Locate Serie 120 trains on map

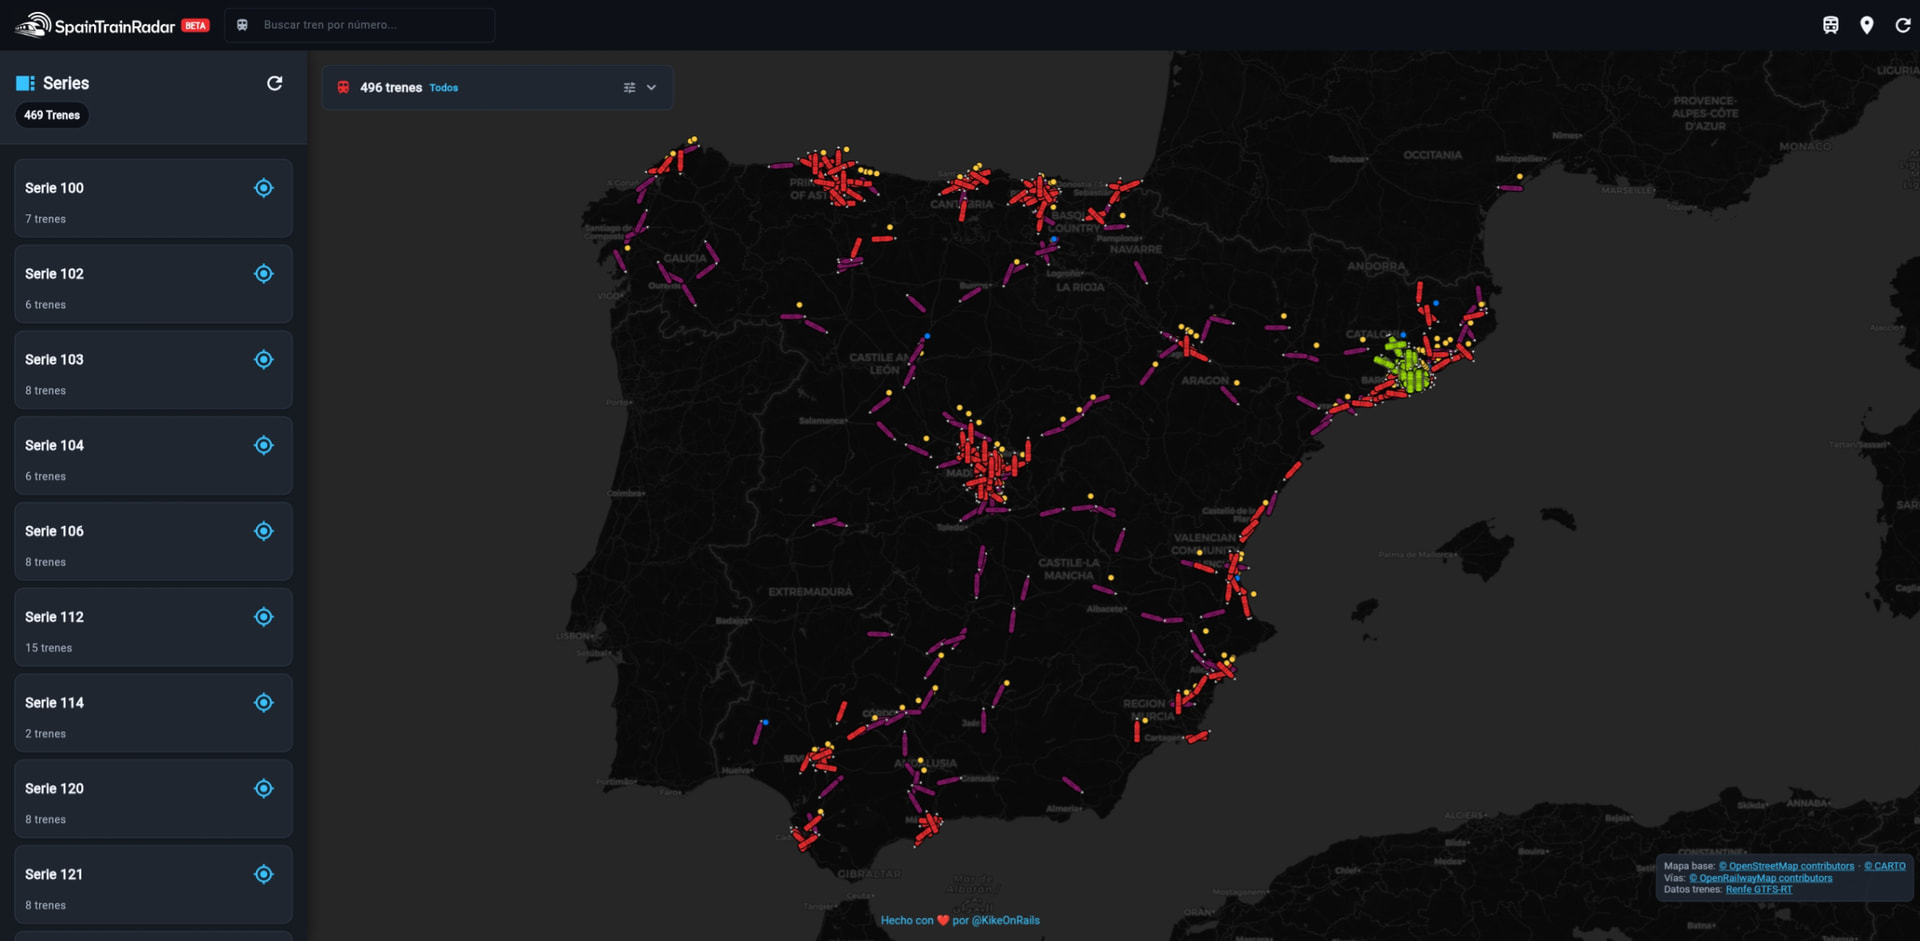click(264, 789)
